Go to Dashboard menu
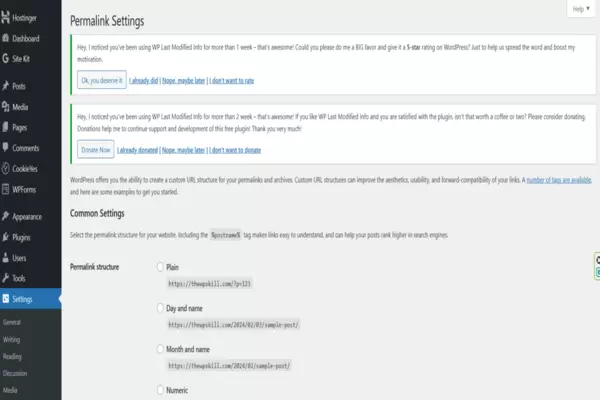Viewport: 600px width, 400px height. (x=26, y=38)
